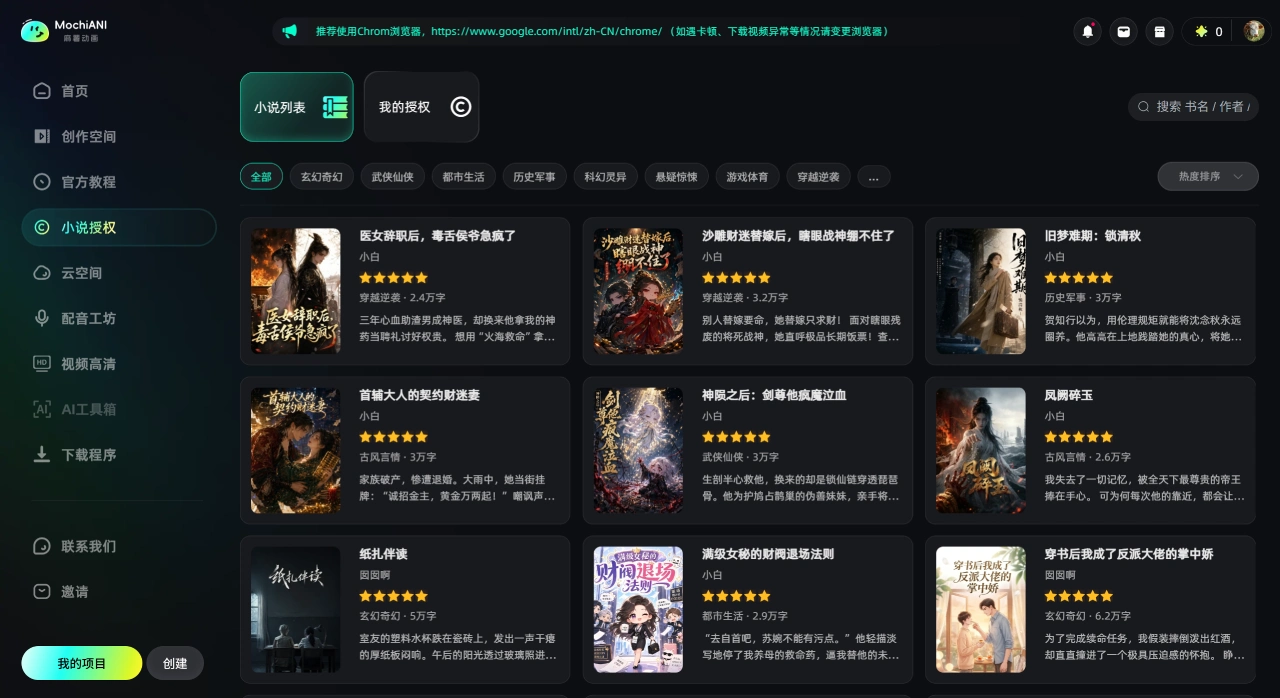Image resolution: width=1280 pixels, height=698 pixels.
Task: Click the 邀请 envelope icon
Action: (42, 591)
